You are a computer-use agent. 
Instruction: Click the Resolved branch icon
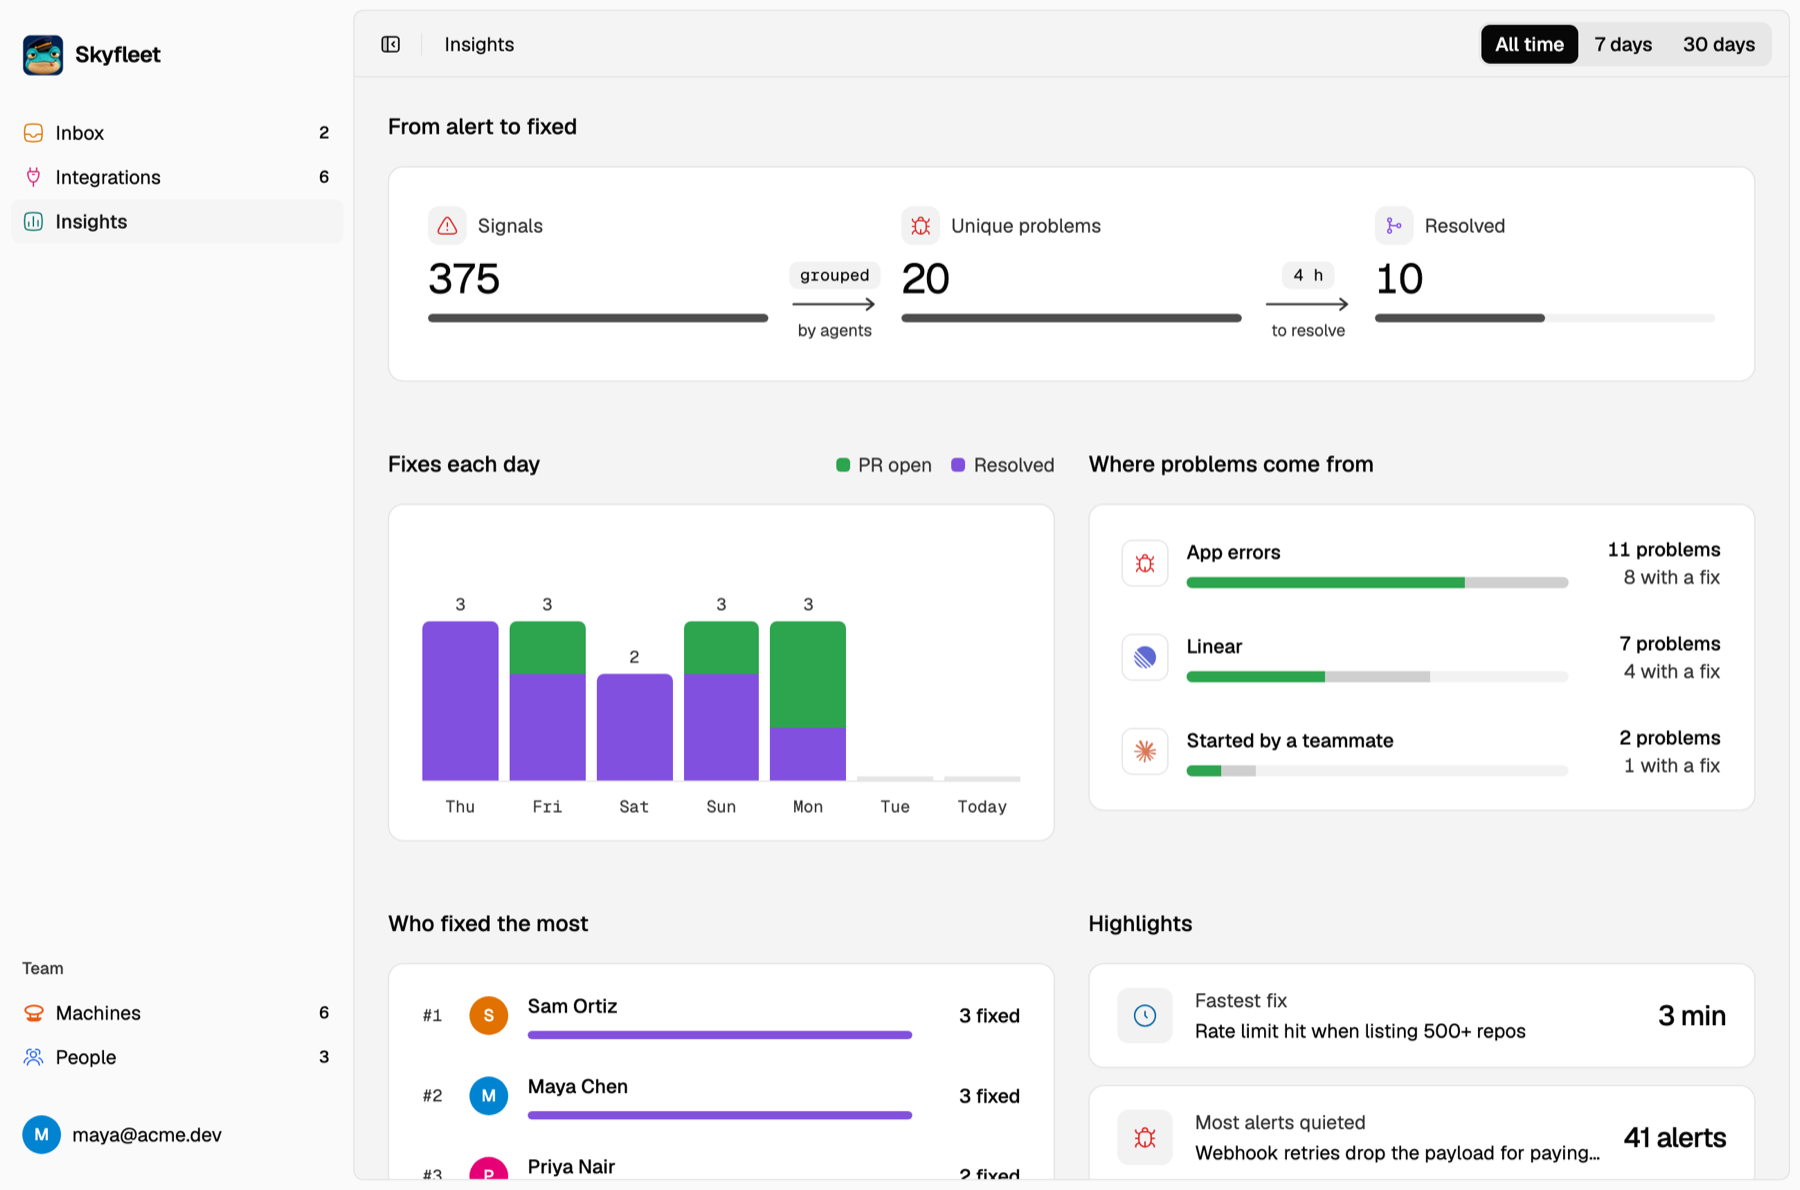pos(1394,226)
